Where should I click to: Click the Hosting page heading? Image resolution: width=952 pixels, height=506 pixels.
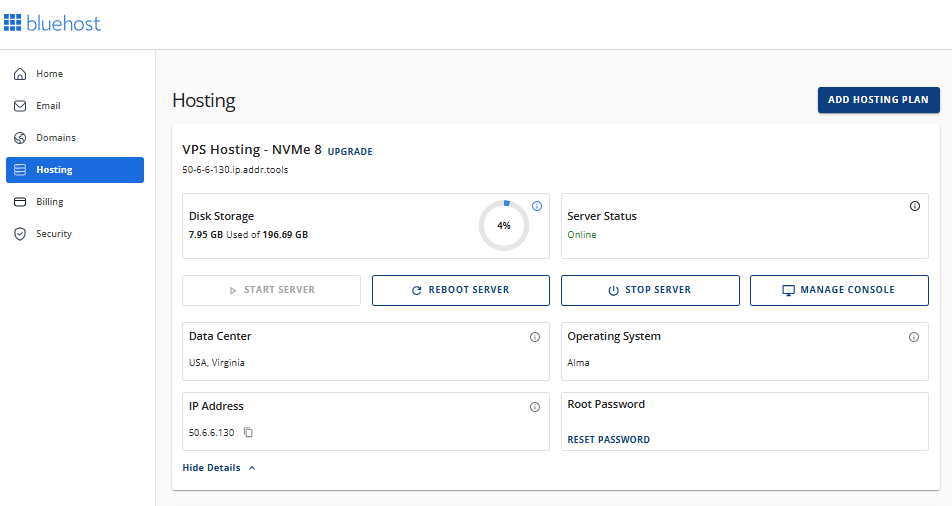point(204,101)
